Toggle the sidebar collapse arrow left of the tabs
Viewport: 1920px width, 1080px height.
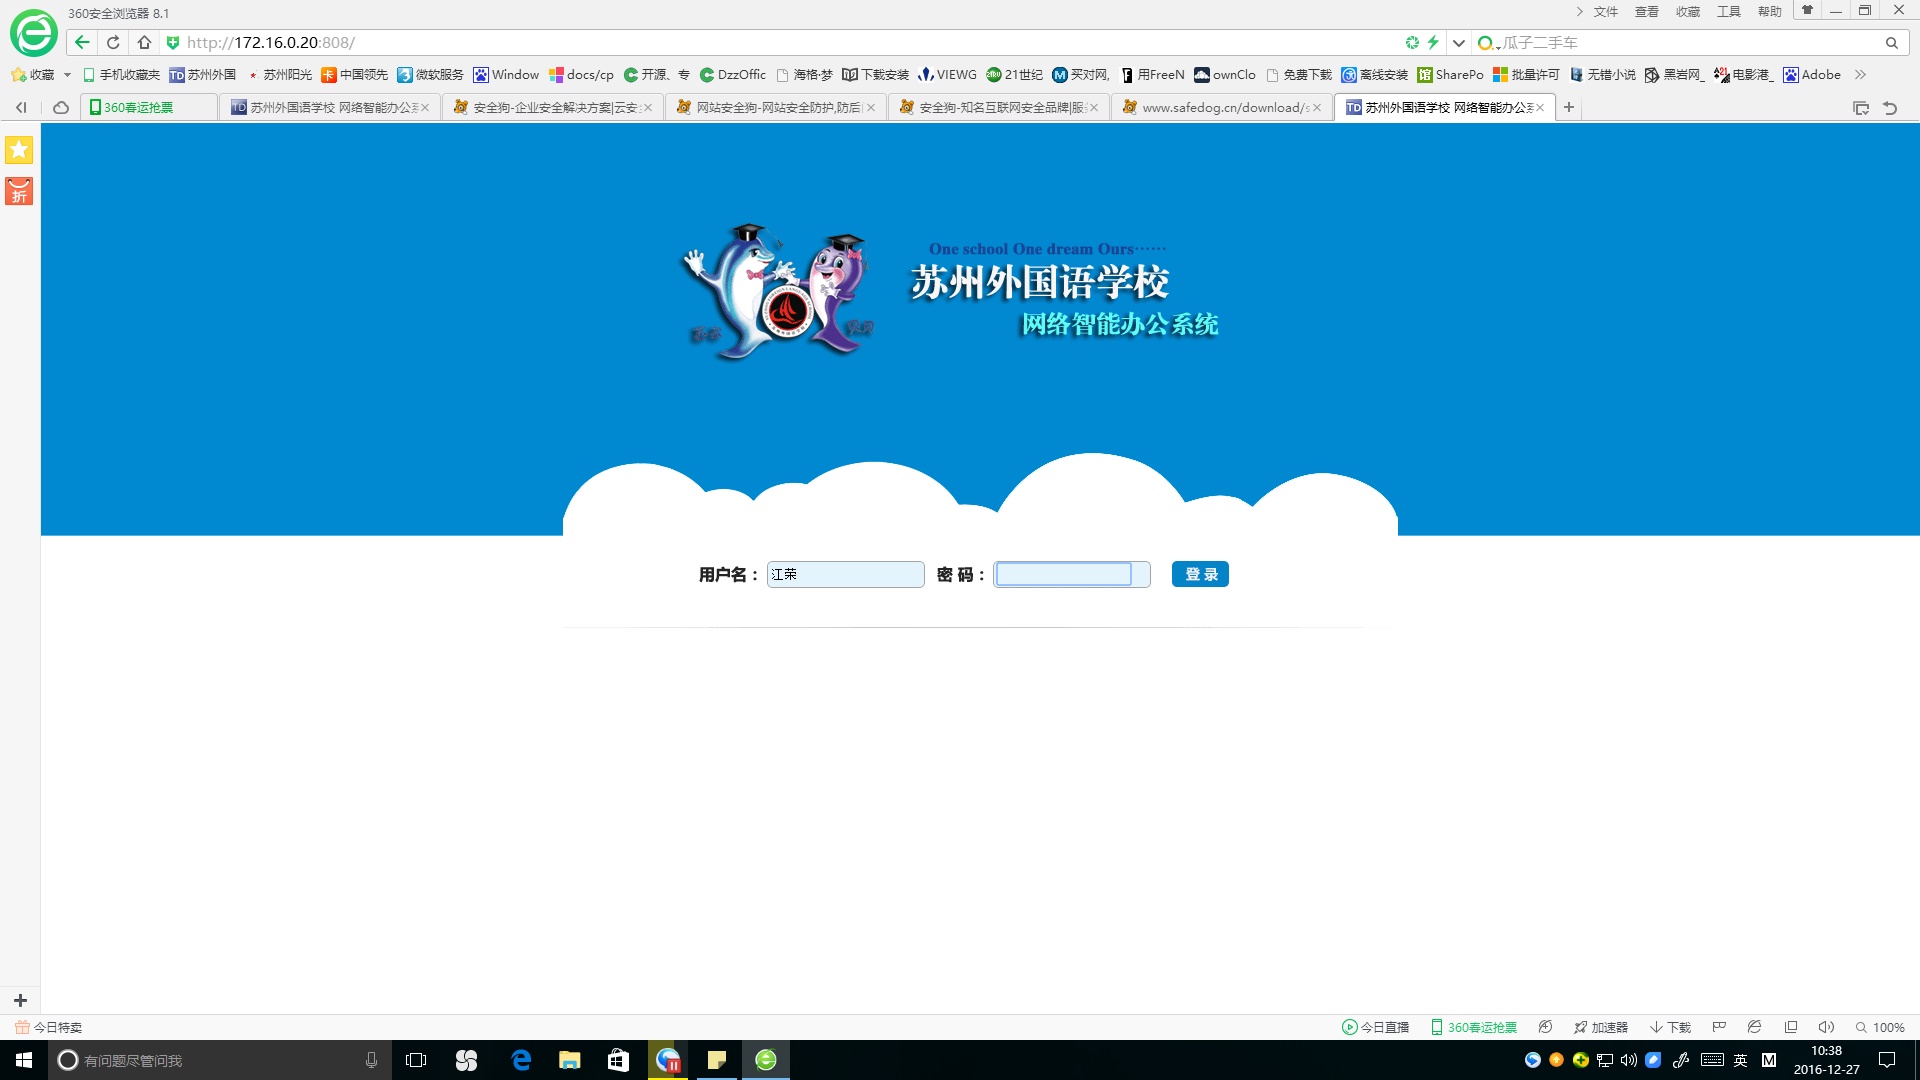21,107
